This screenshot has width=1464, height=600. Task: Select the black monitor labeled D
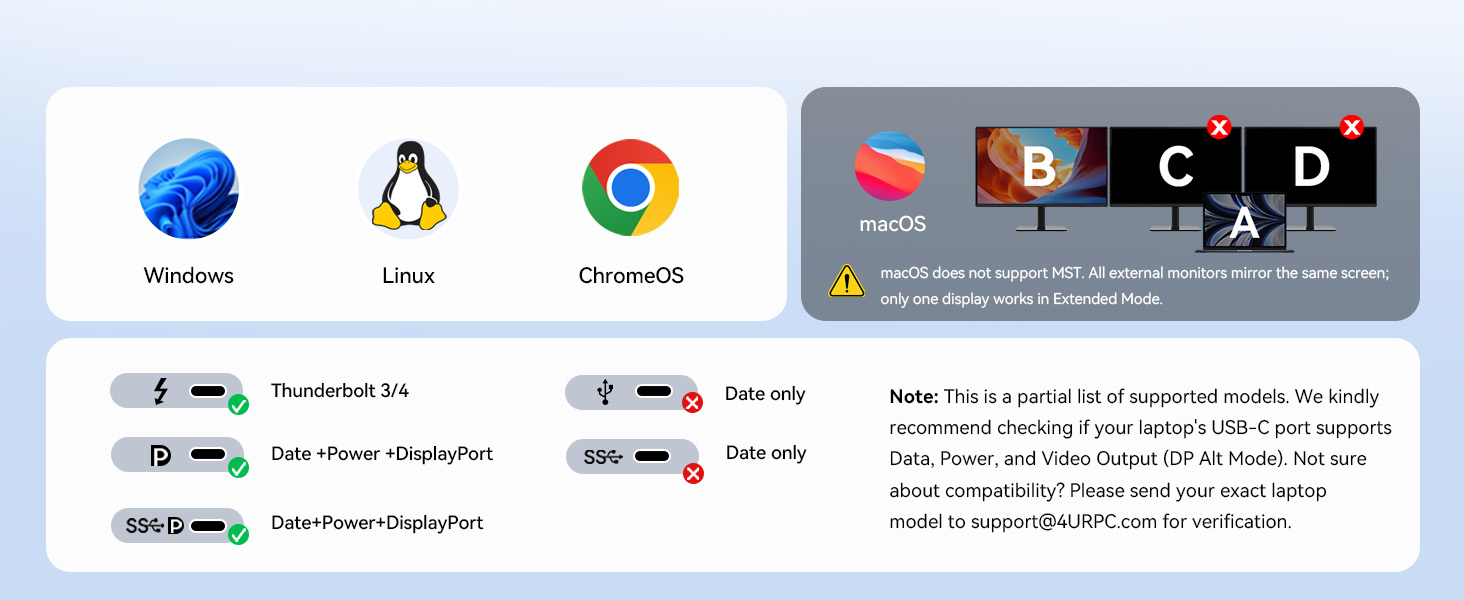click(1310, 178)
